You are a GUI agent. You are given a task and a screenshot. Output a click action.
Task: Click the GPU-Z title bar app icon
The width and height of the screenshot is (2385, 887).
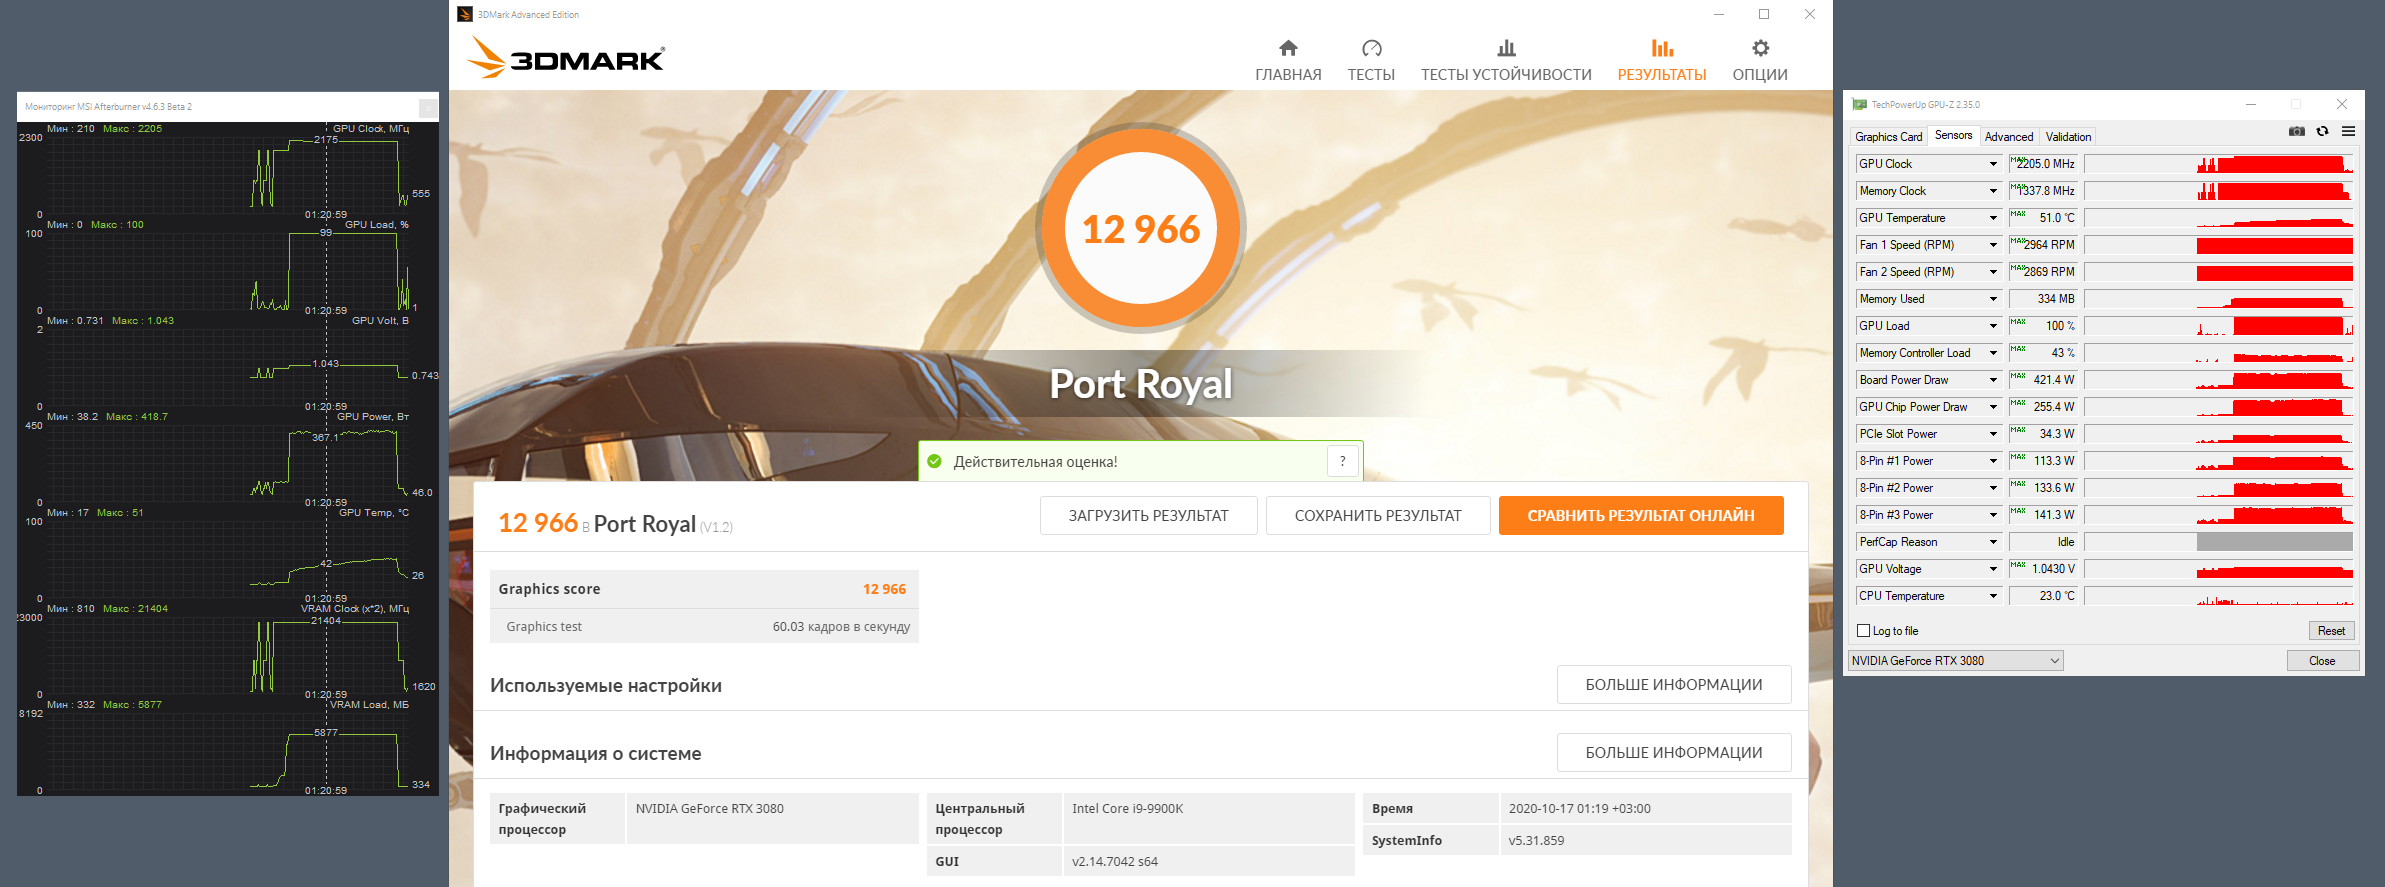pos(1859,104)
